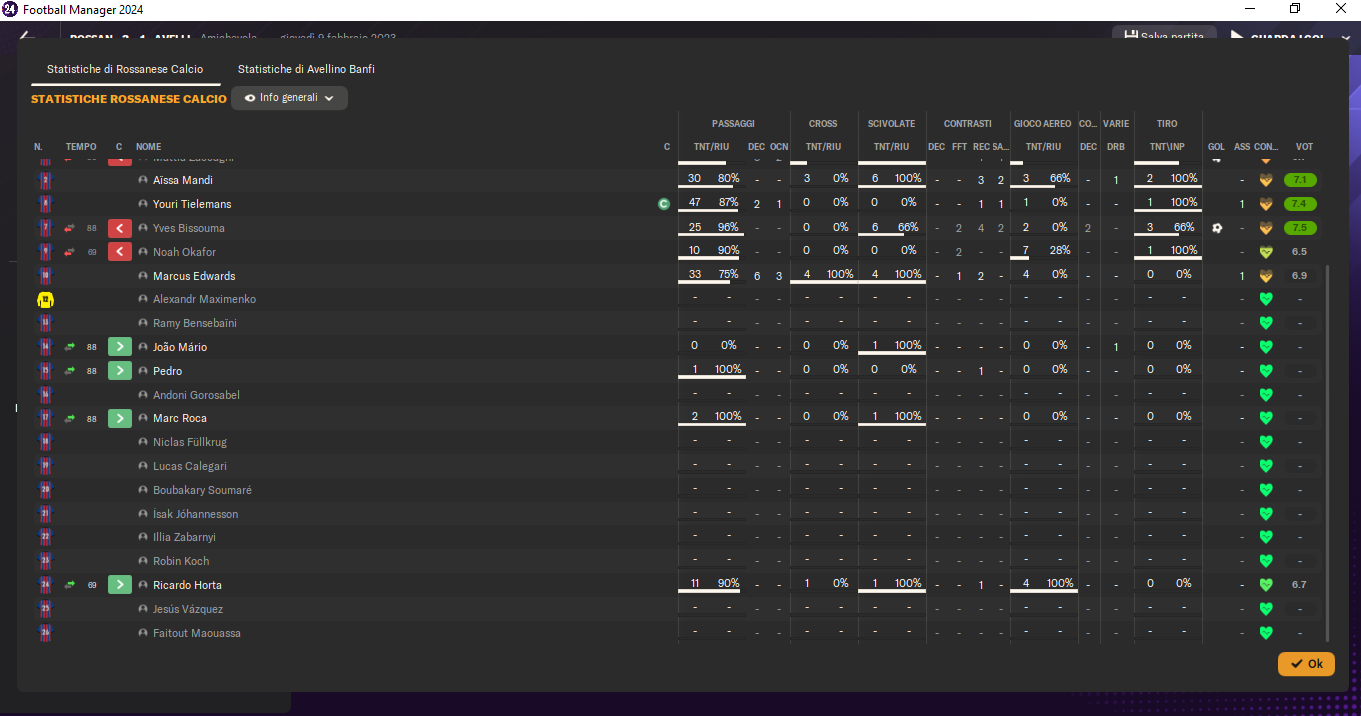Click green substituted-on chevron for Ricardo Horta
The width and height of the screenshot is (1361, 716).
(x=120, y=585)
